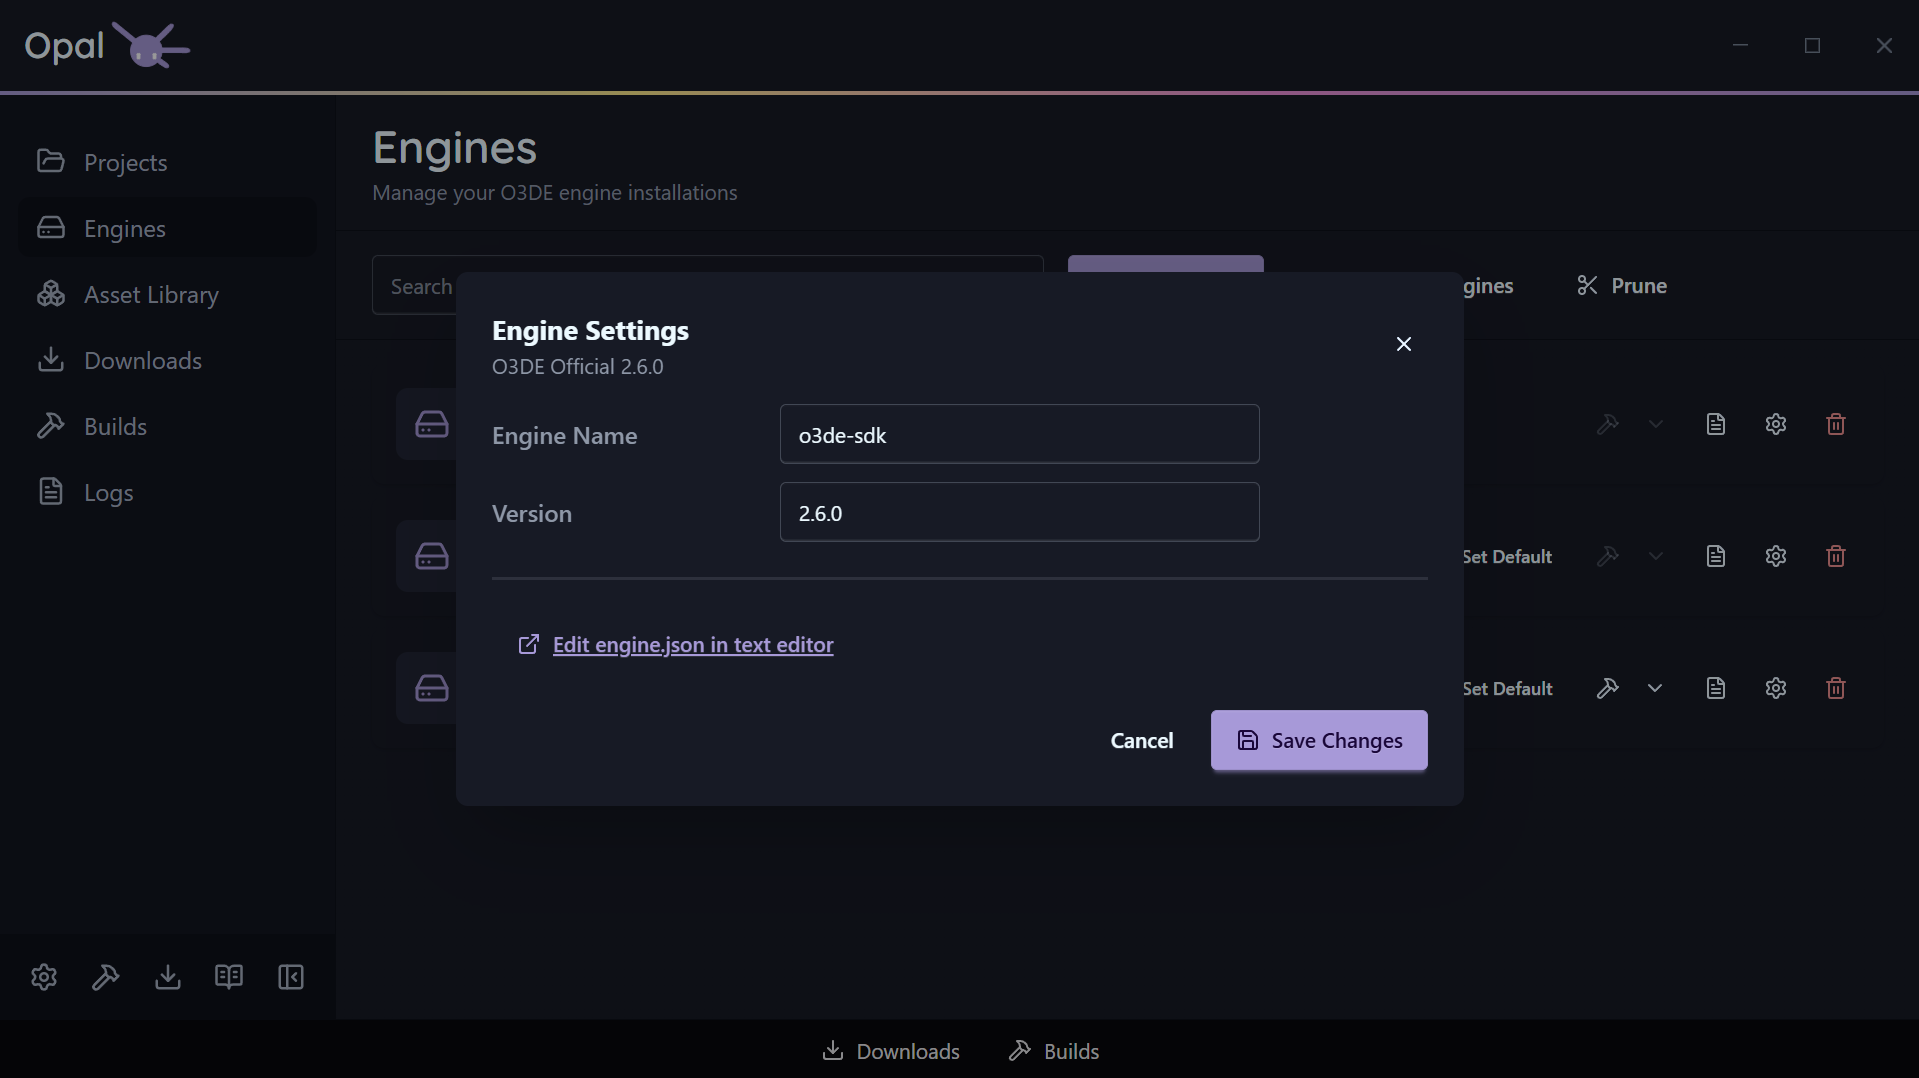The image size is (1919, 1078).
Task: Click first engine row's document icon
Action: coord(1716,424)
